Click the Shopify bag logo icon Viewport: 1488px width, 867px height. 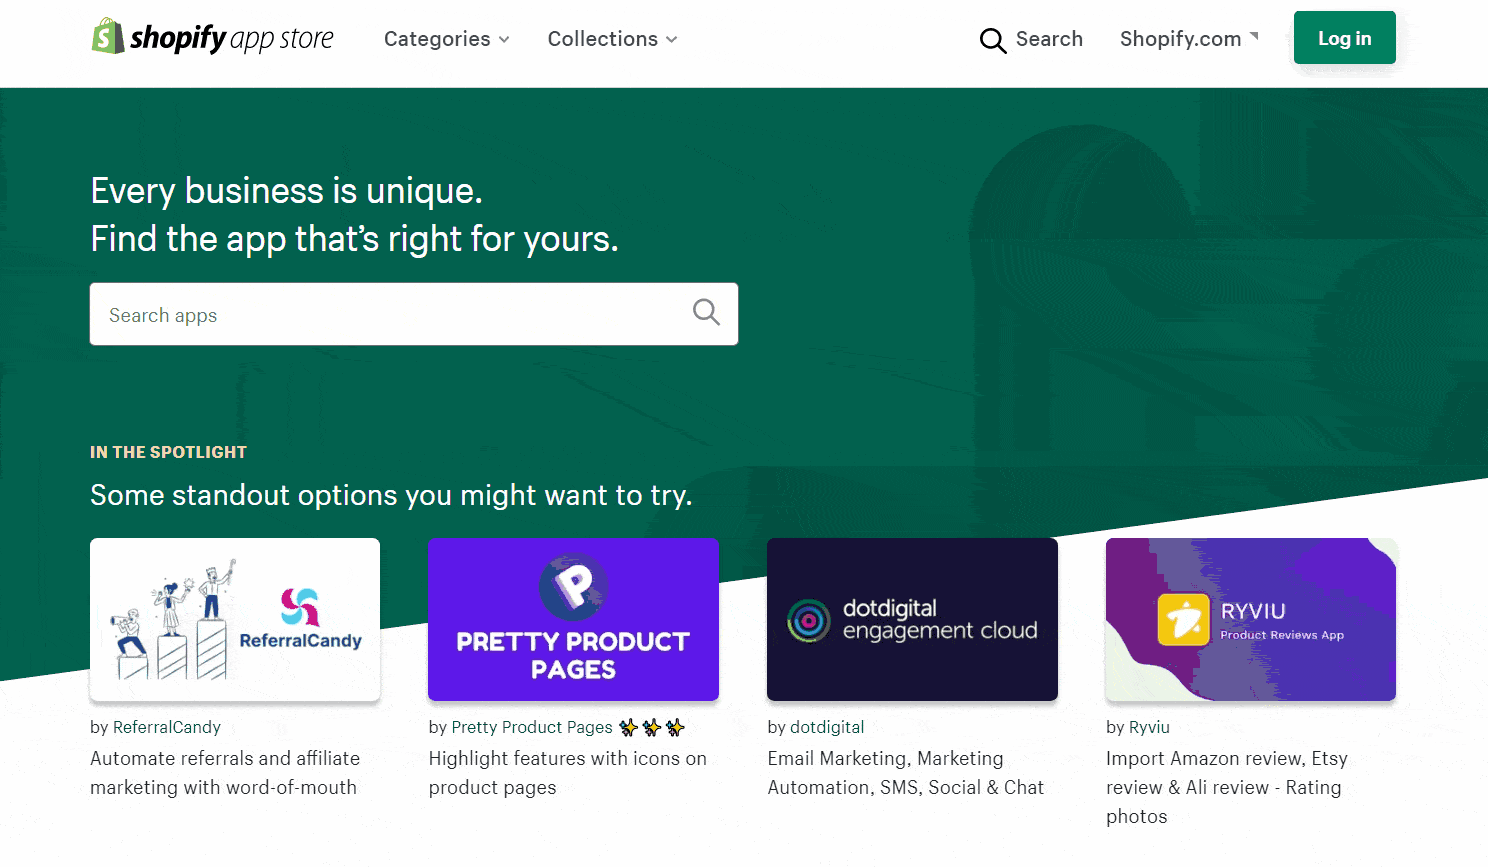[108, 36]
